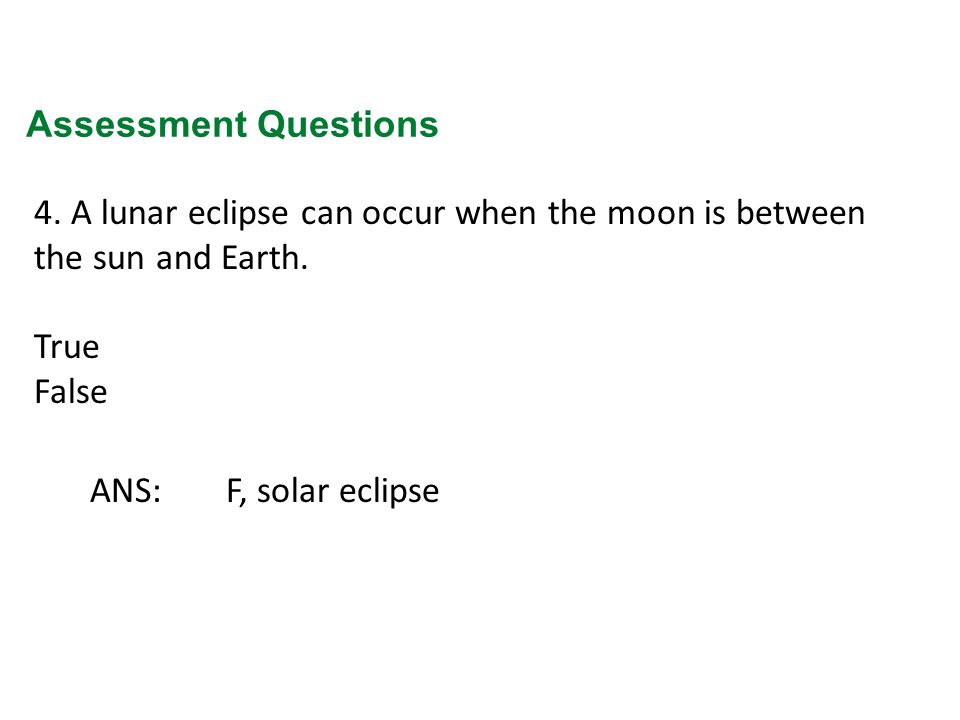Select the "True" answer option

pos(67,347)
